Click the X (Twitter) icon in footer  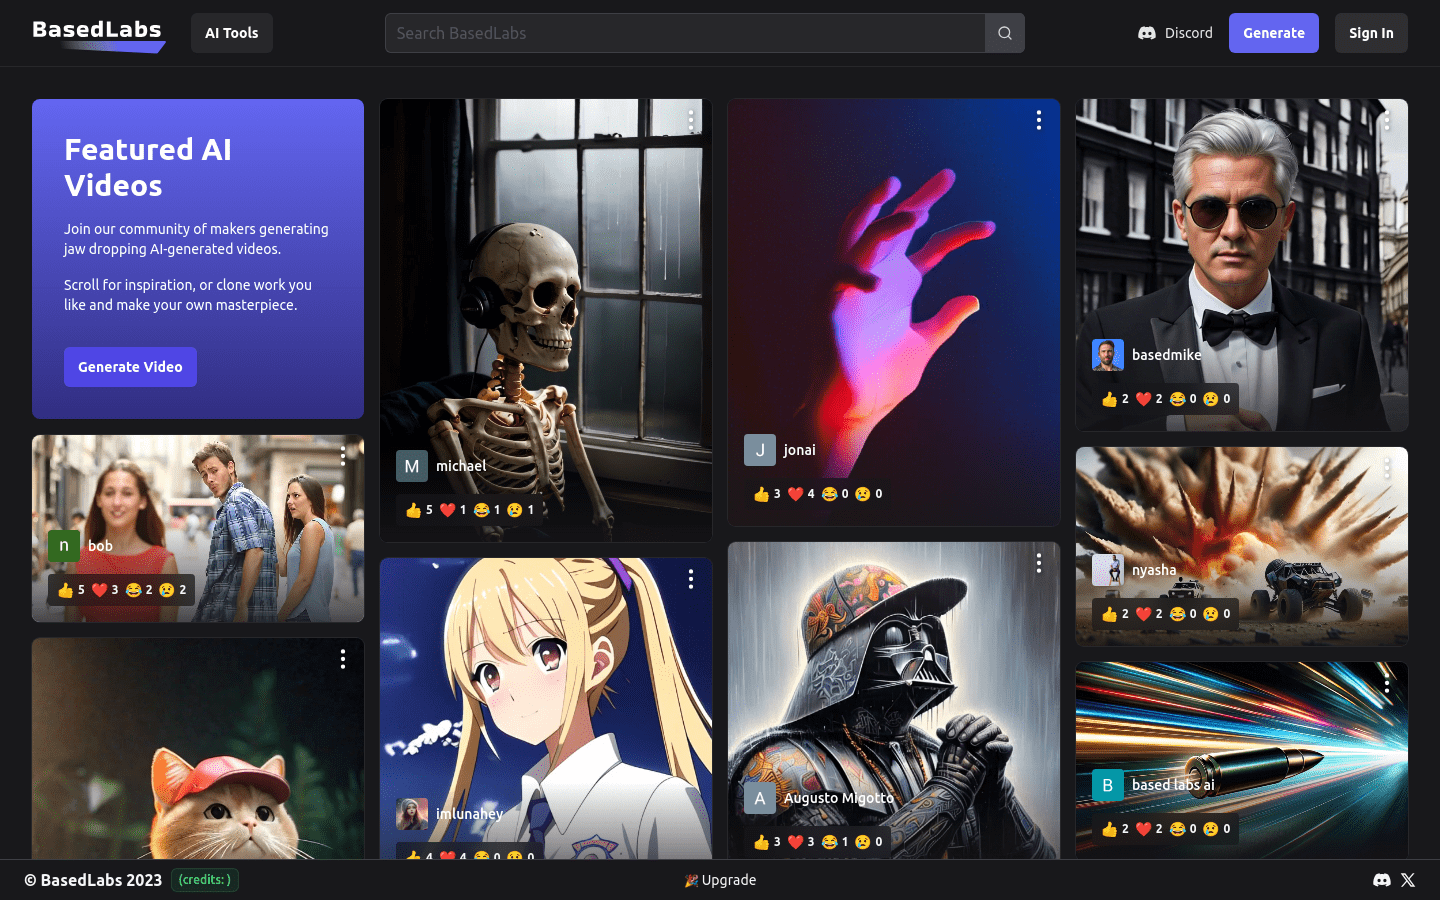[x=1408, y=880]
